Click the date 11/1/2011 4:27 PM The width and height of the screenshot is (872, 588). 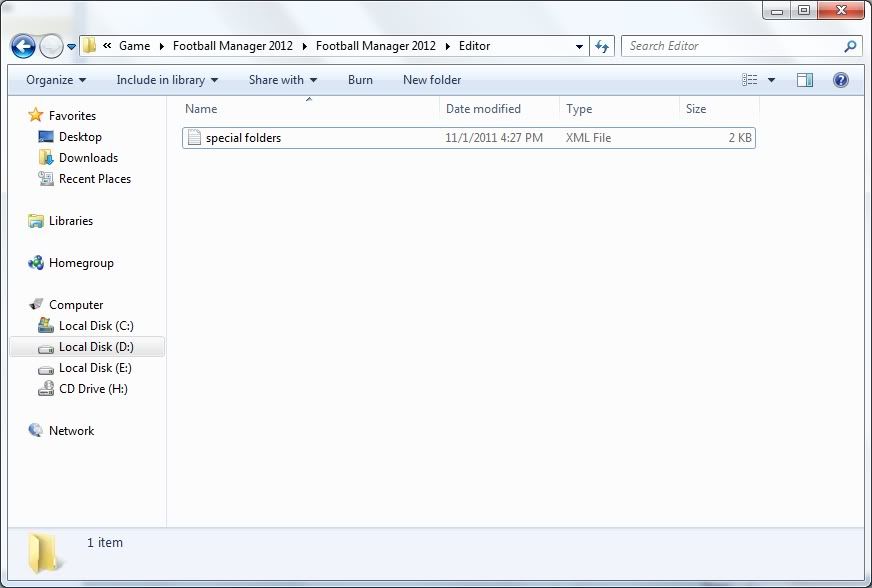coord(494,138)
